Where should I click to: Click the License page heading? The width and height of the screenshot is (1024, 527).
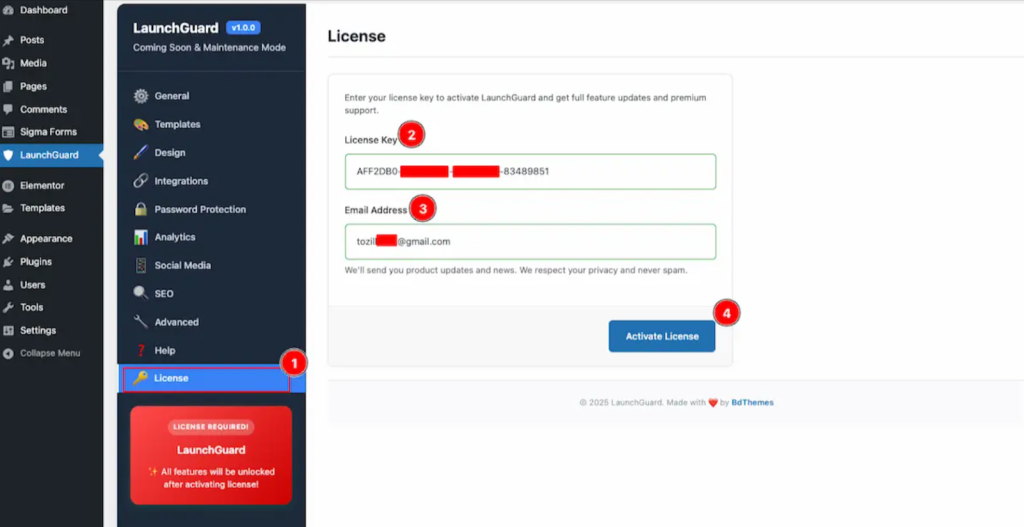[357, 37]
